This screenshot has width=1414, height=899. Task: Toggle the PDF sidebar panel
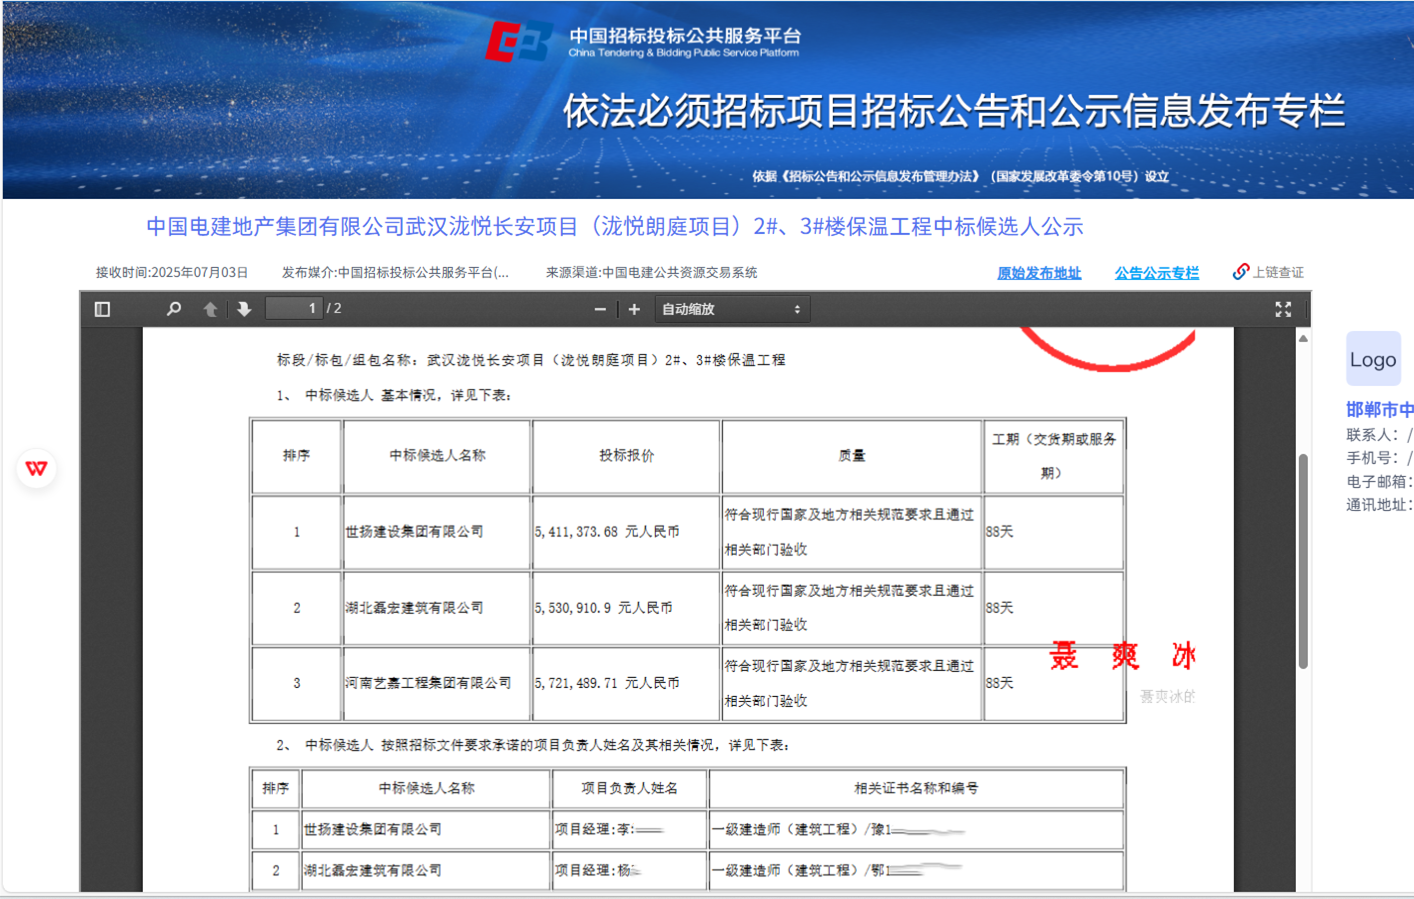(x=101, y=309)
